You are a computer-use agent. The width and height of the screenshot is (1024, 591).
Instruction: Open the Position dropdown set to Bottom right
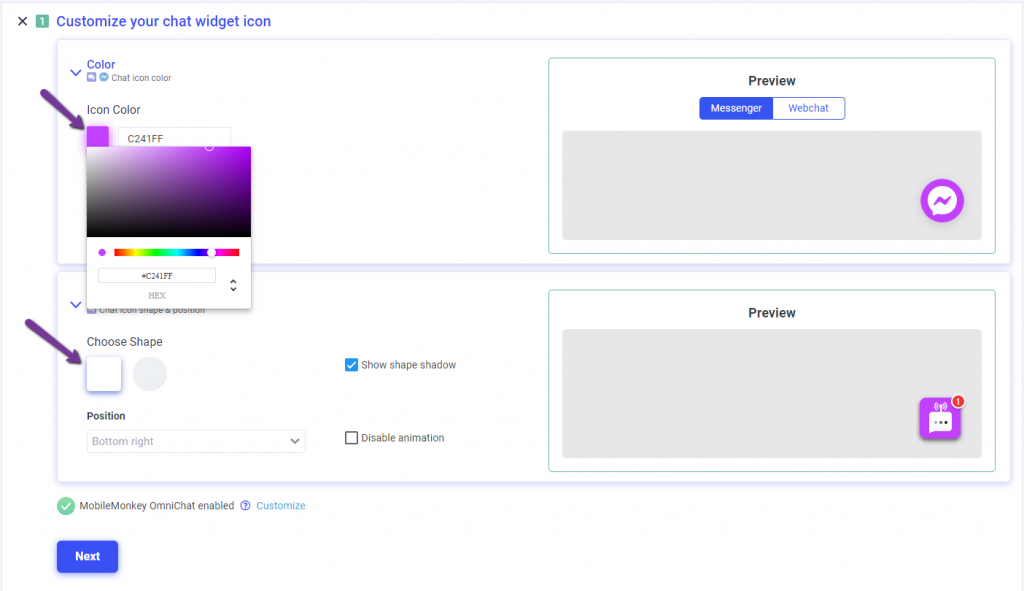196,441
